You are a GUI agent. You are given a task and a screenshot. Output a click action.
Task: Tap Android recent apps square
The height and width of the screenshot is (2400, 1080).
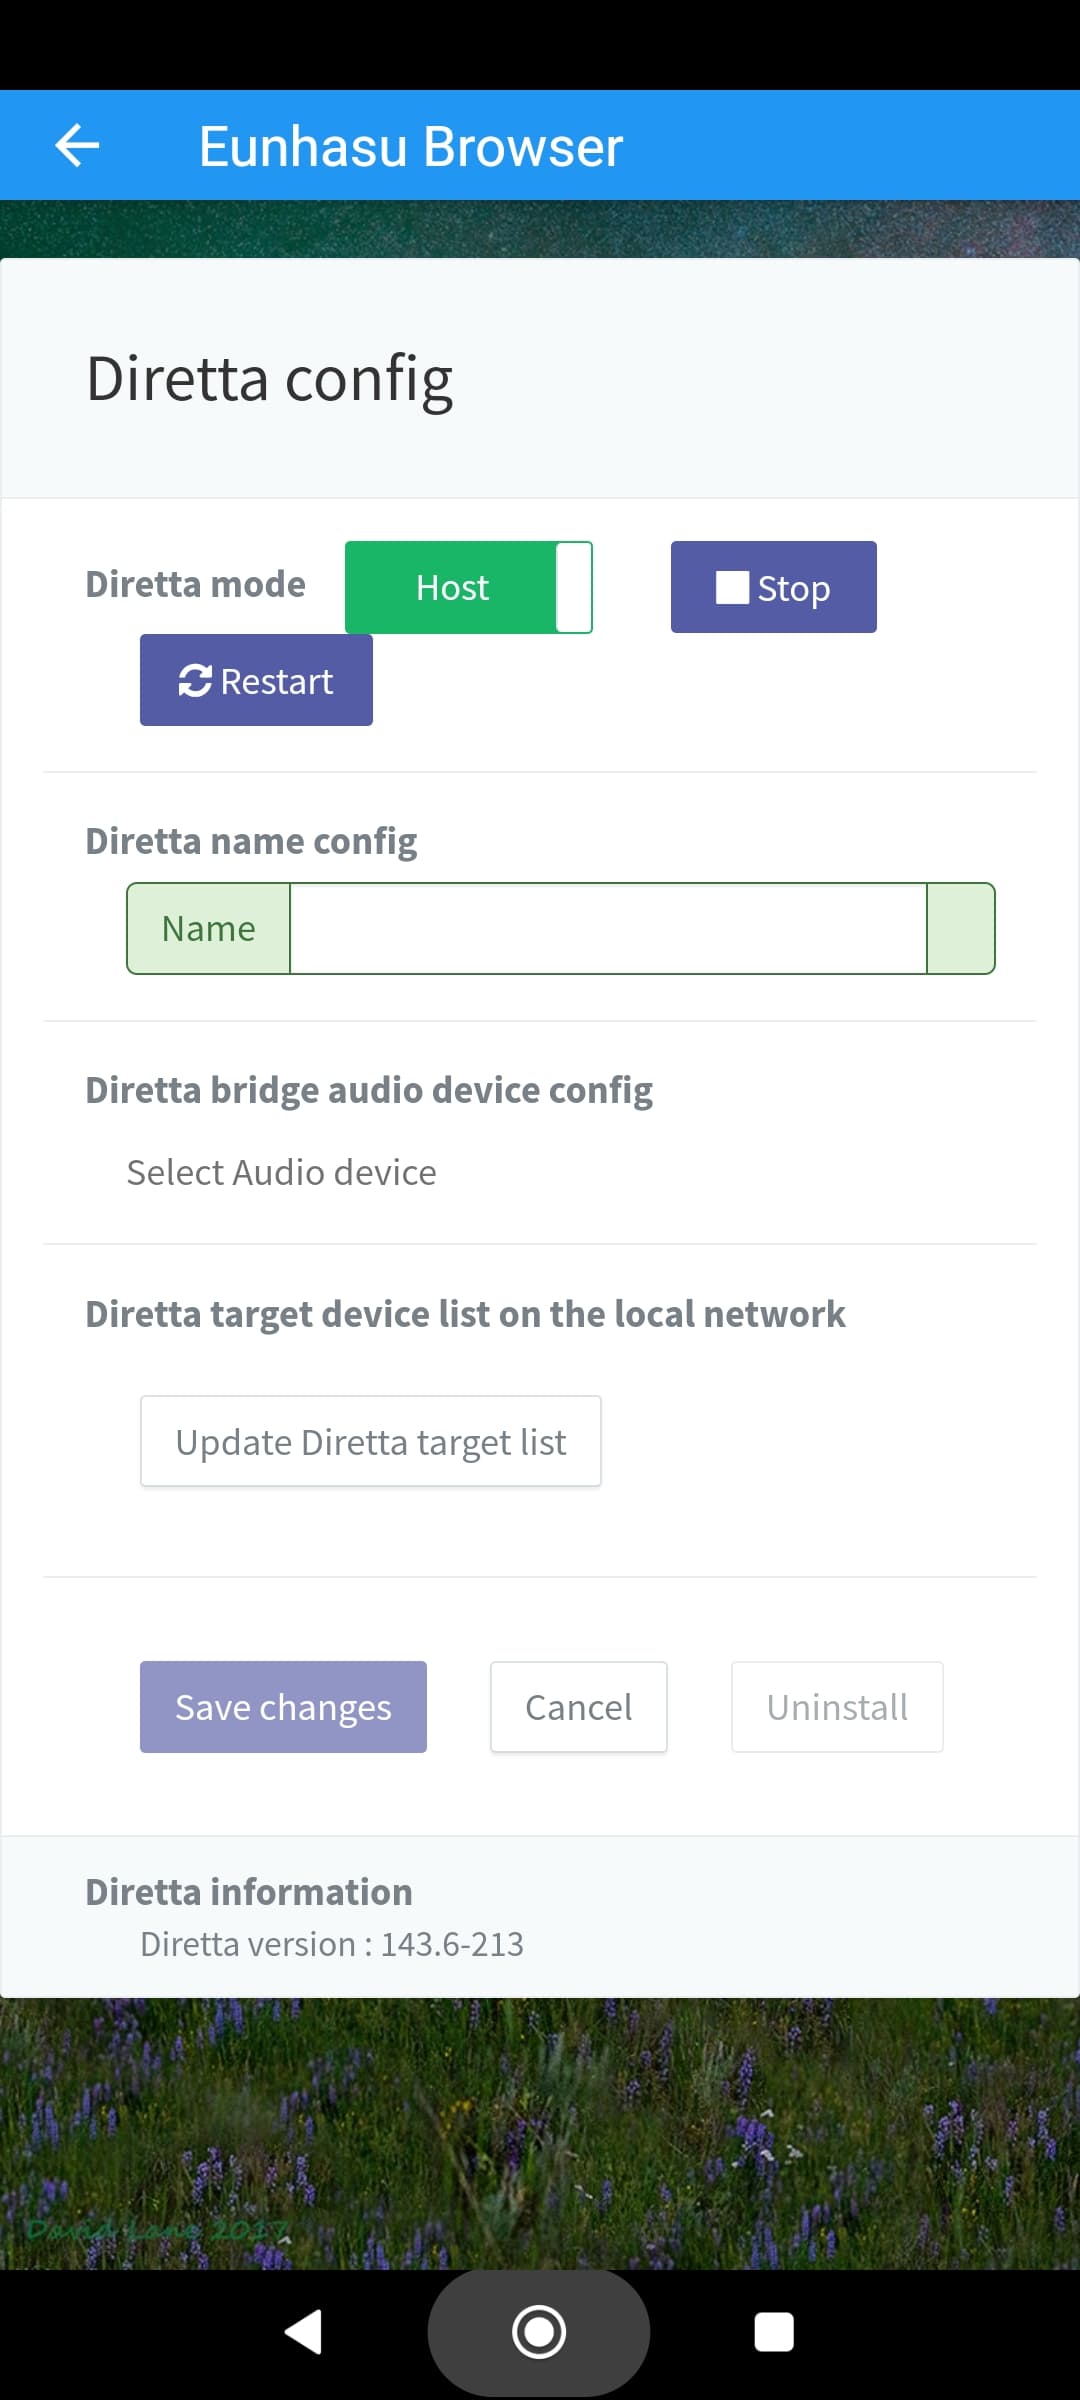(774, 2332)
